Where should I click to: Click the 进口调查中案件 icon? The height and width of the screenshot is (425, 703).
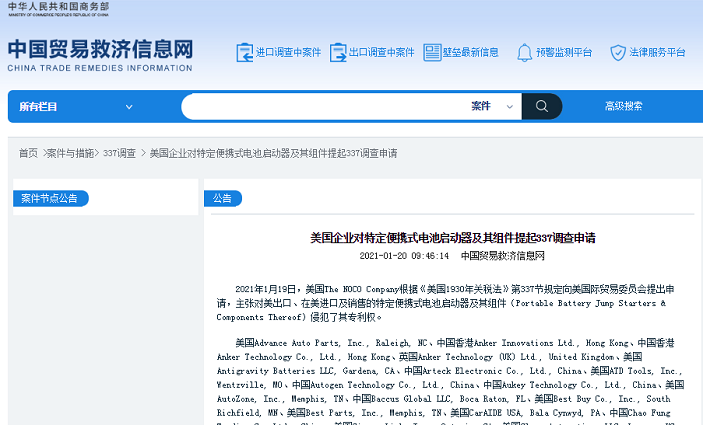(245, 52)
